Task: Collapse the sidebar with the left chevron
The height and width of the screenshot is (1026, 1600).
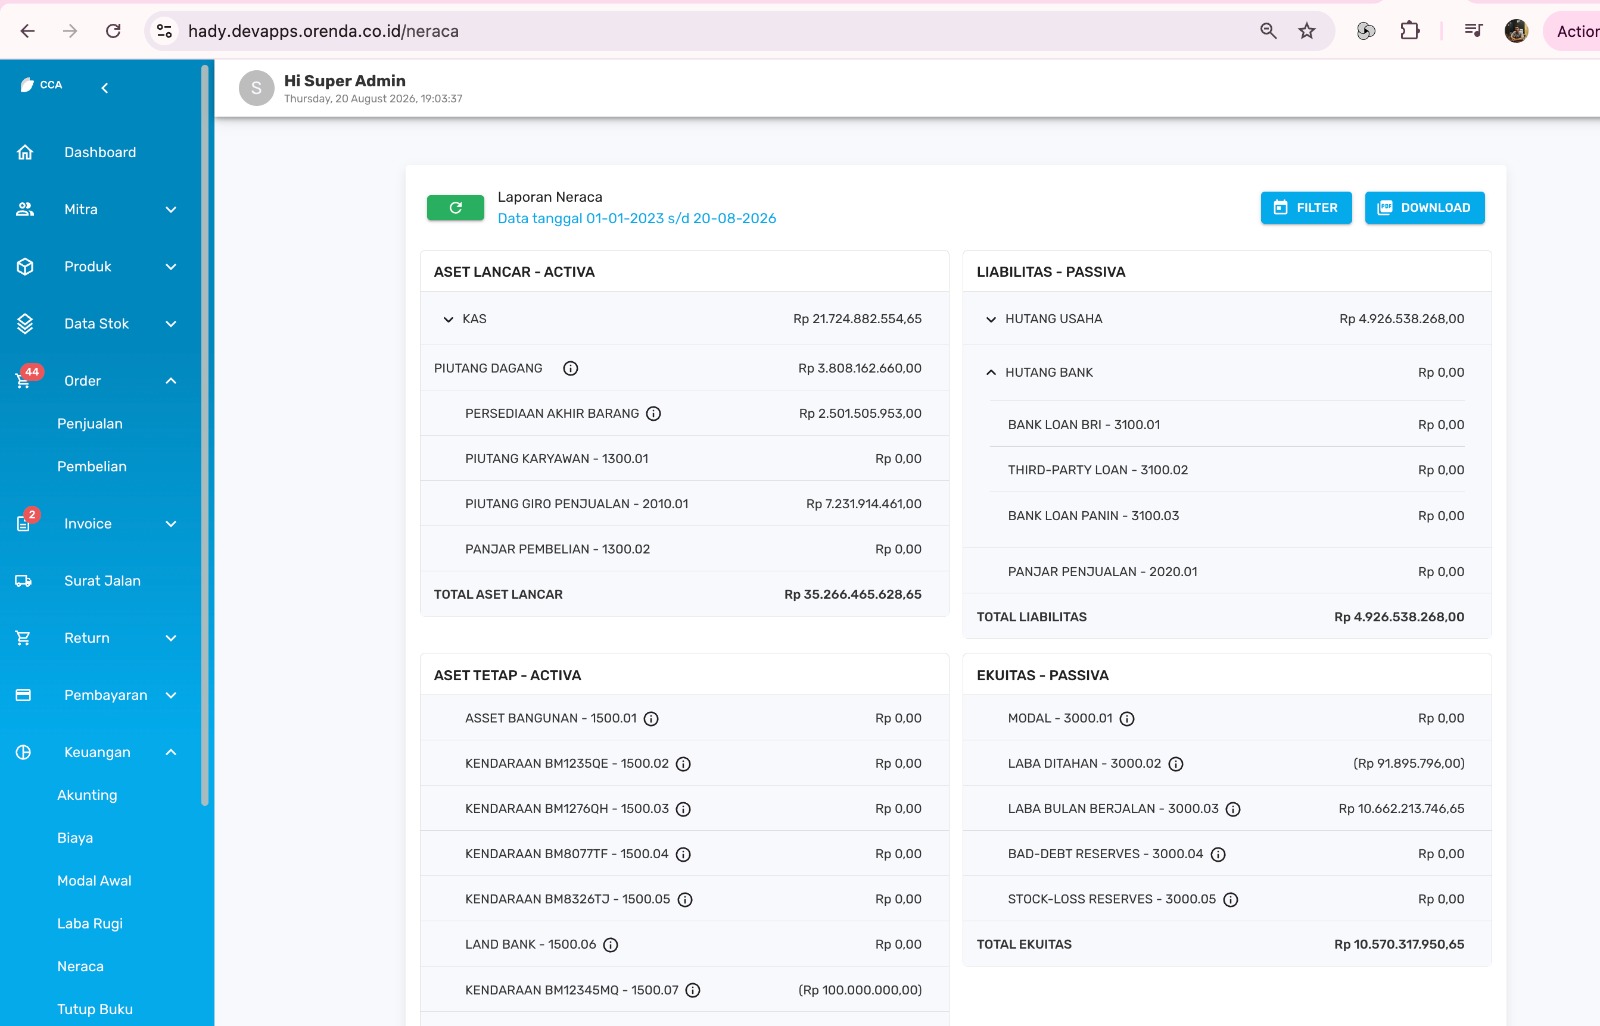Action: point(105,88)
